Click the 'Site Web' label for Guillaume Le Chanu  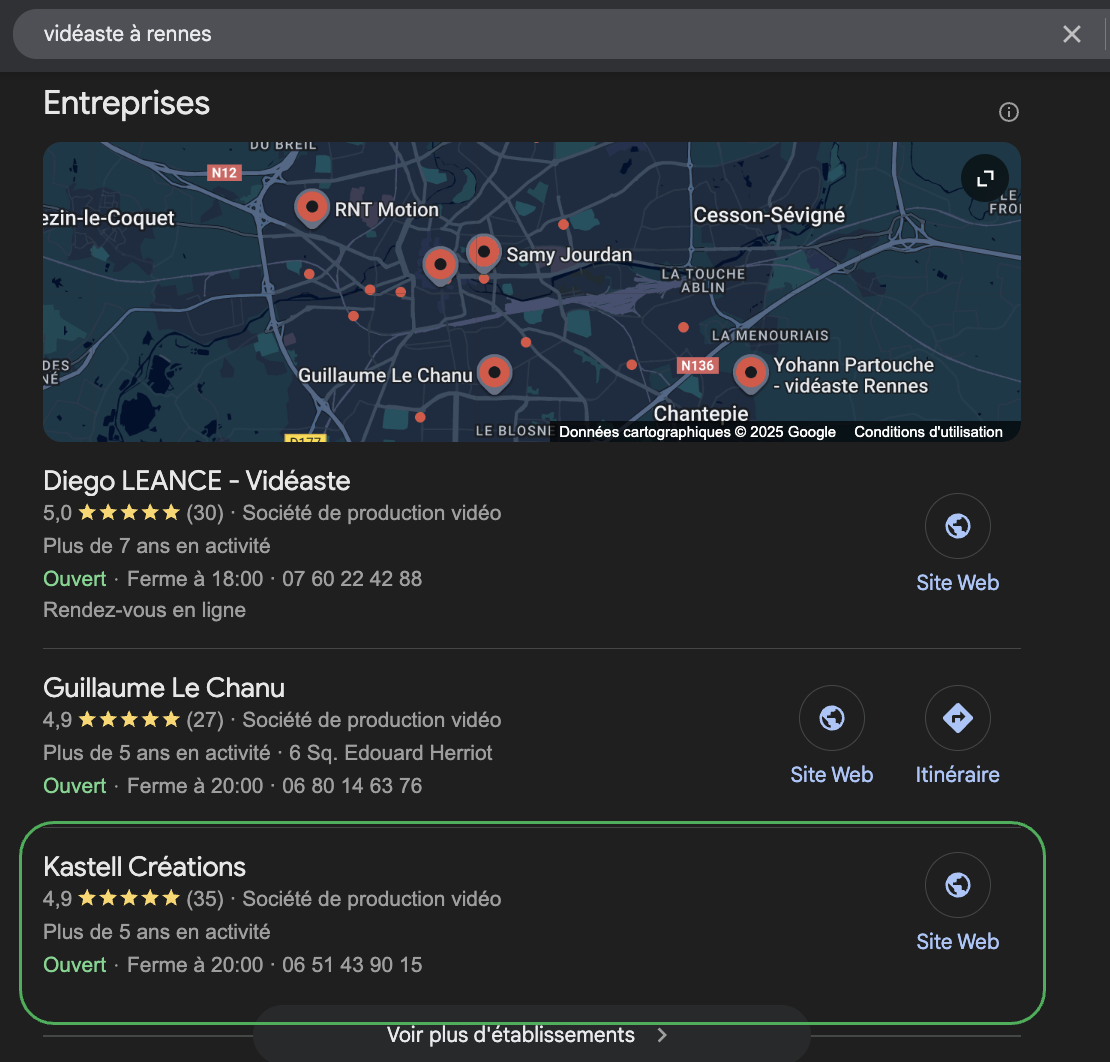[831, 775]
